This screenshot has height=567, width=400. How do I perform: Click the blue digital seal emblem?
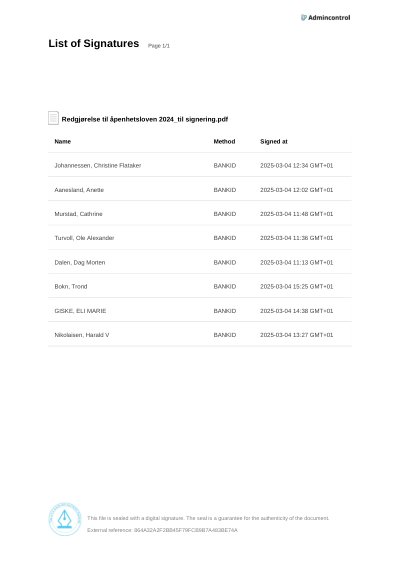click(65, 519)
